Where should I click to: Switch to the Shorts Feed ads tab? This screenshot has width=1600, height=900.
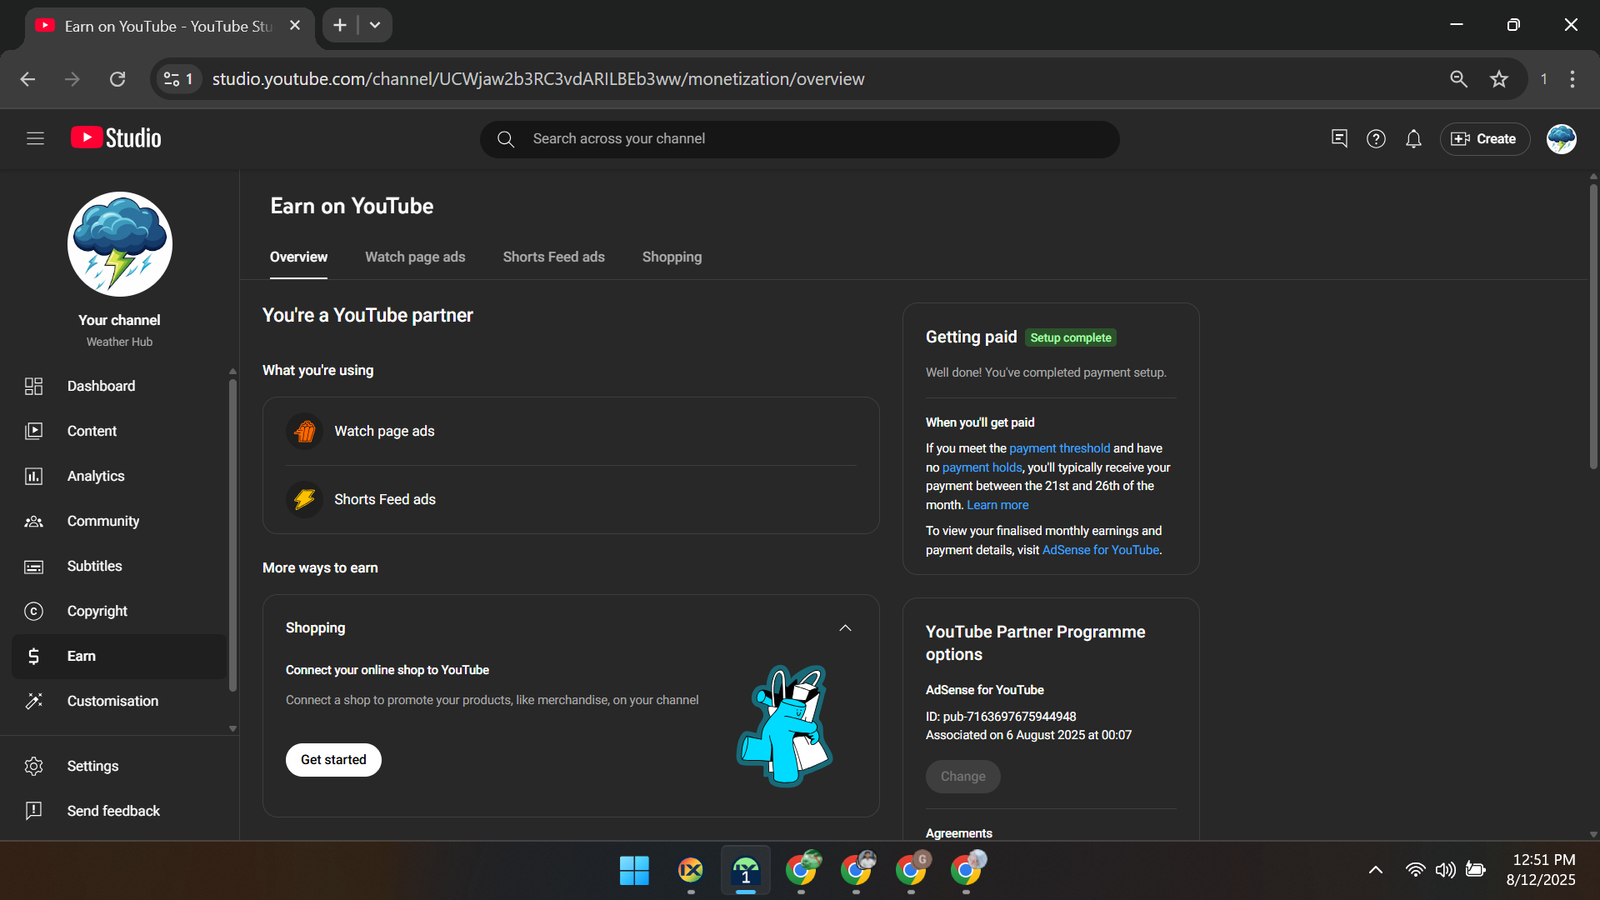[554, 257]
